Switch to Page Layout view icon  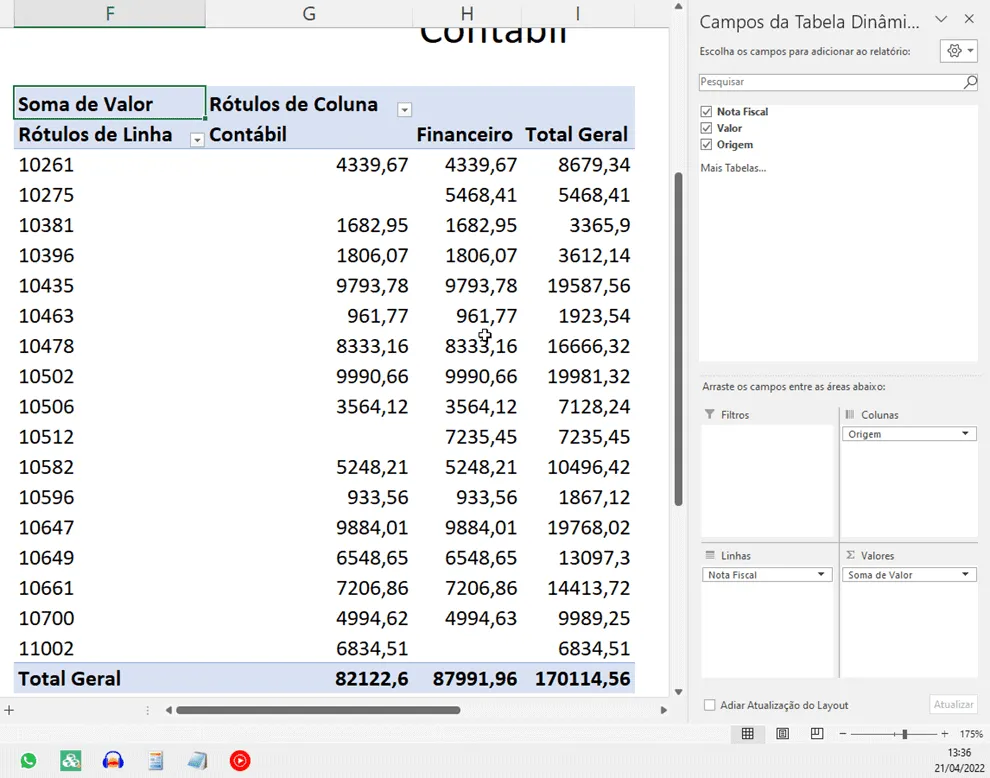click(x=782, y=733)
